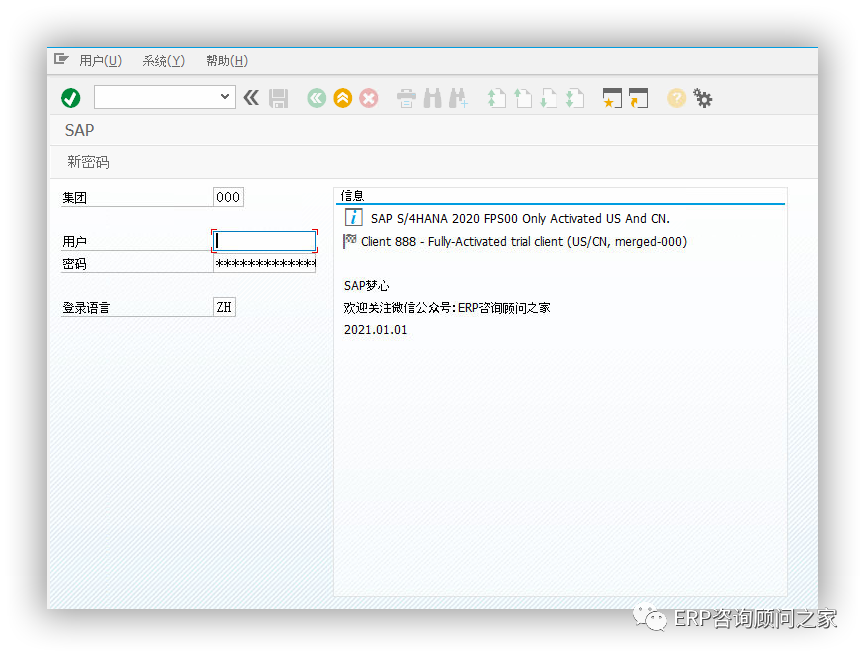Click the 'SAP梦心' text line
This screenshot has width=865, height=656.
366,286
